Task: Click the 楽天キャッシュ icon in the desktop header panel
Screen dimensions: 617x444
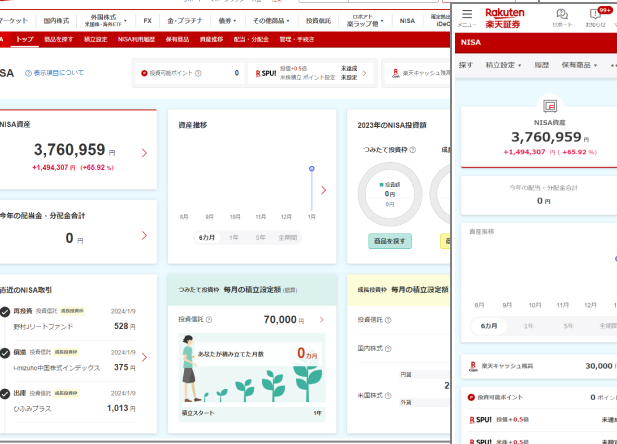Action: (x=396, y=73)
